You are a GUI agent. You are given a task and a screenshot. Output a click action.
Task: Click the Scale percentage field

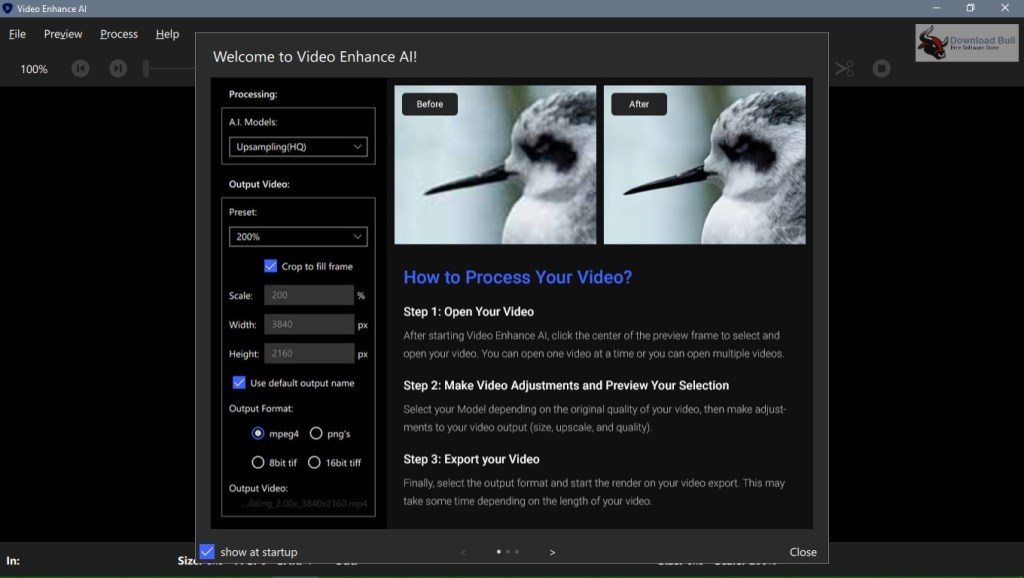pyautogui.click(x=309, y=295)
